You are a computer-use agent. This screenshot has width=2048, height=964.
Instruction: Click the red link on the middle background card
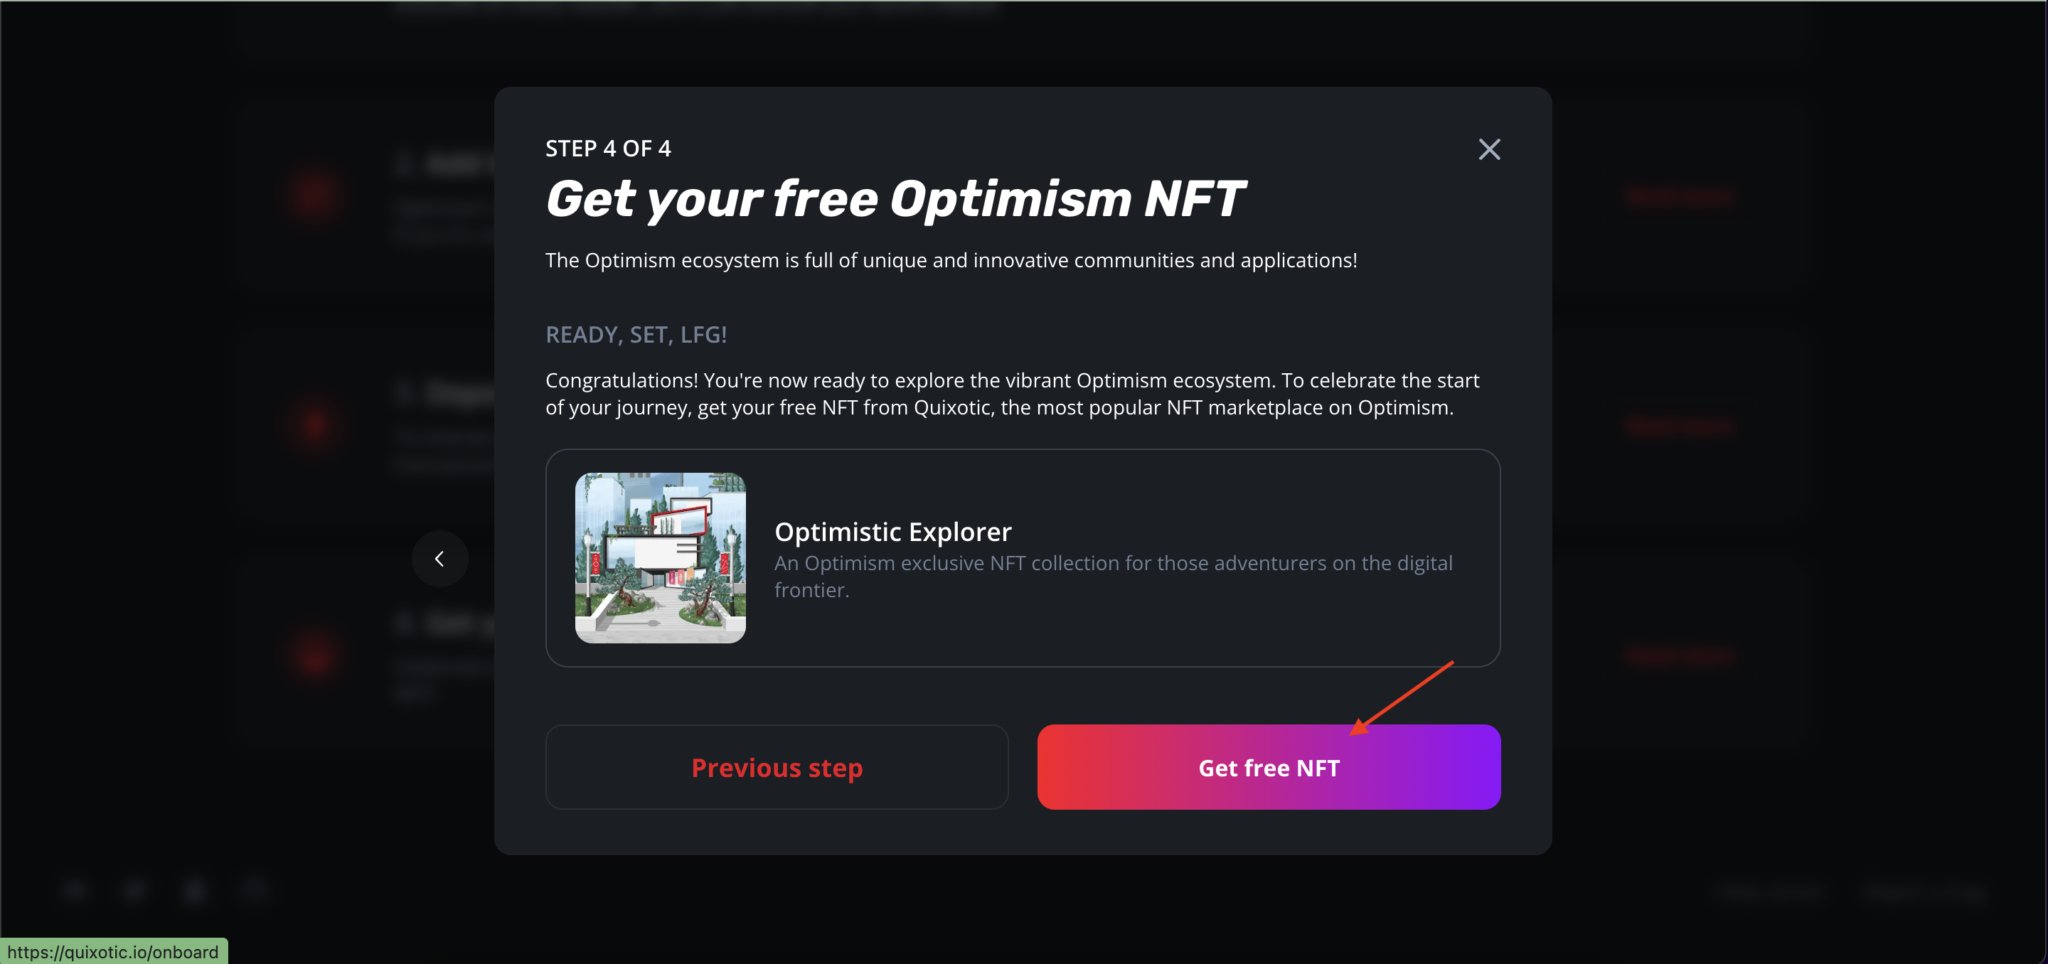1678,425
